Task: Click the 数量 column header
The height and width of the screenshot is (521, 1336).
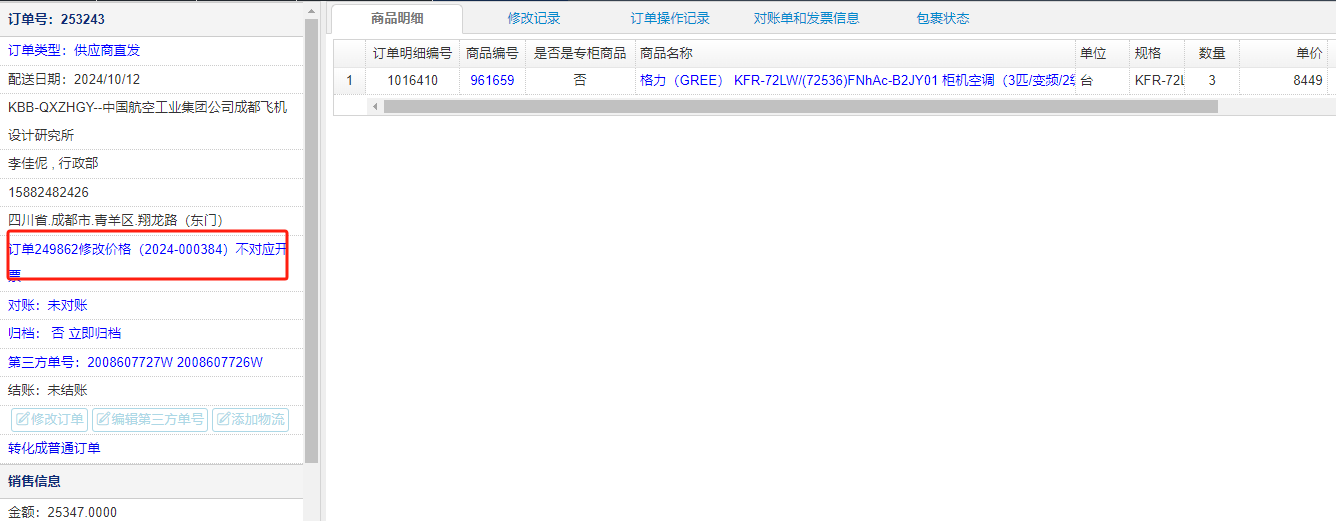Action: (x=1212, y=53)
